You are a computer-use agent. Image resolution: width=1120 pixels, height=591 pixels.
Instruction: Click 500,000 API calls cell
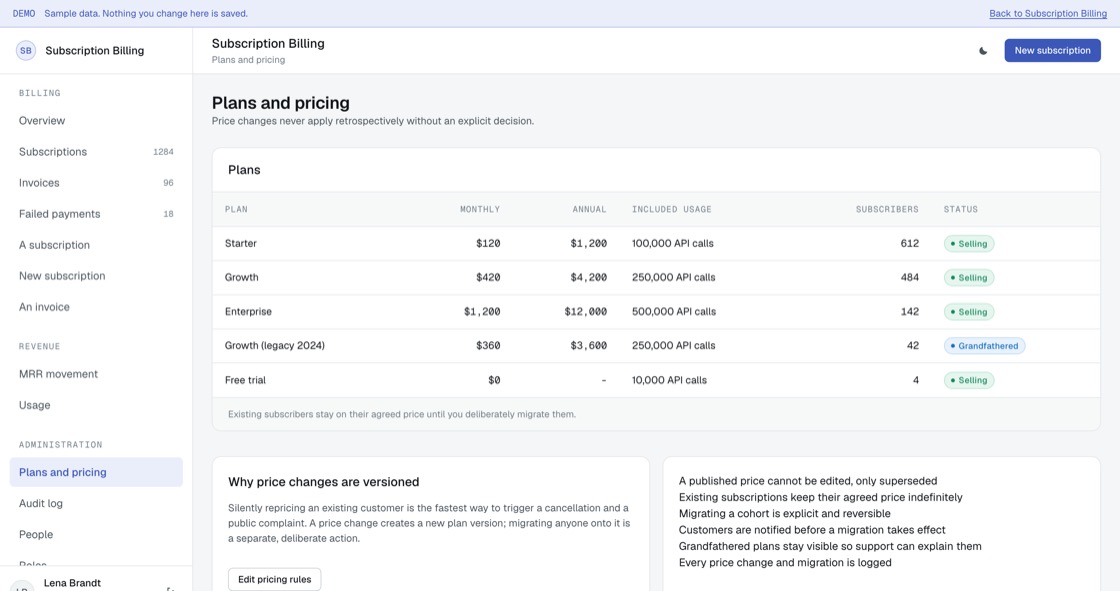pyautogui.click(x=674, y=312)
